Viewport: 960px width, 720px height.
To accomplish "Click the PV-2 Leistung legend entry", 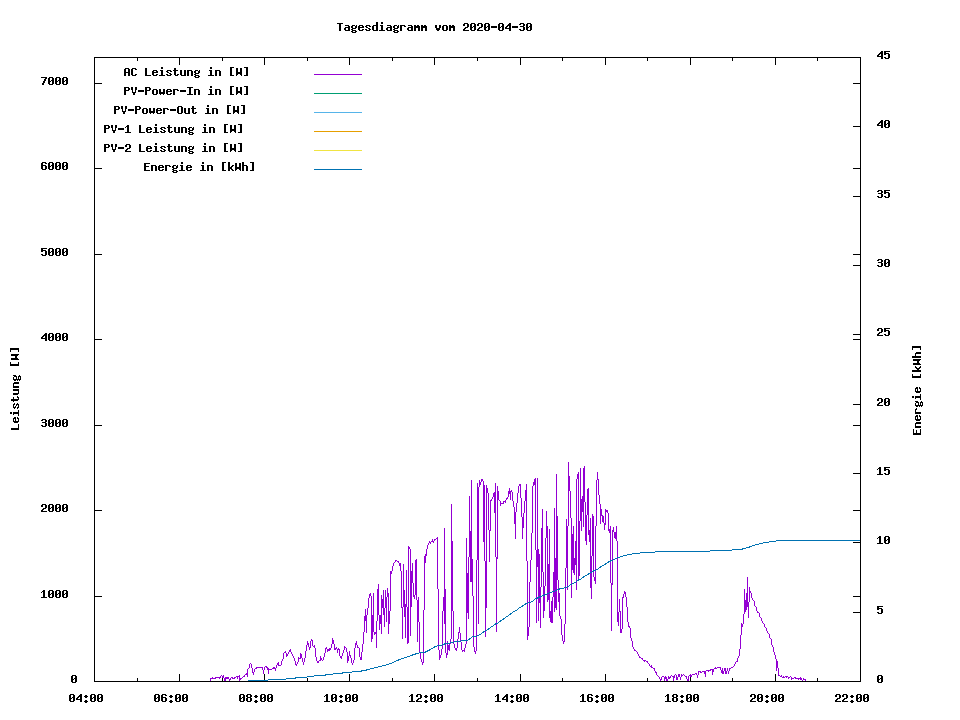I will click(x=173, y=148).
